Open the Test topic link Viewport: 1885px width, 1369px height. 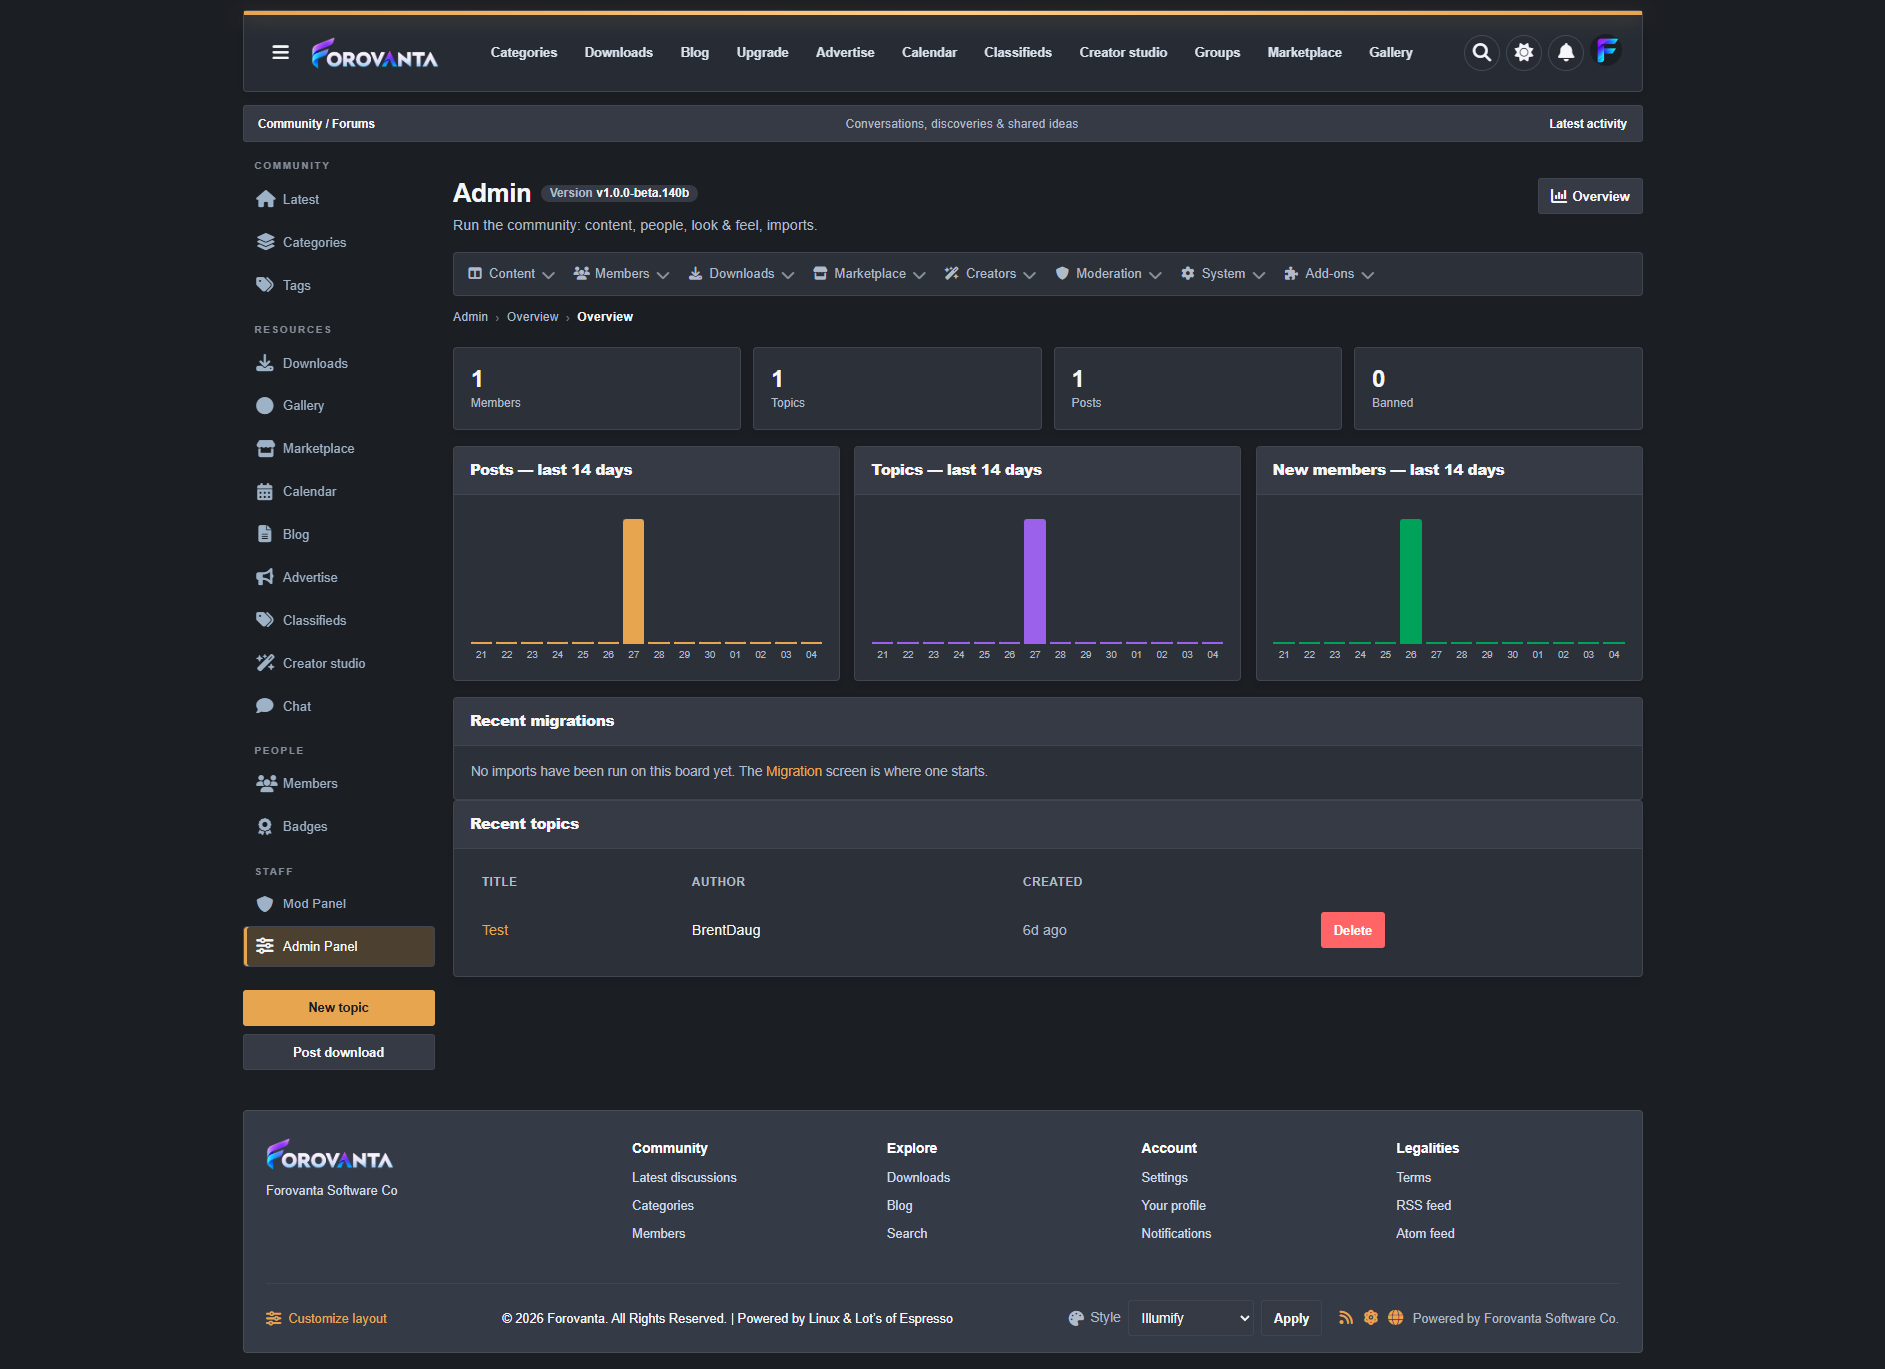click(495, 930)
